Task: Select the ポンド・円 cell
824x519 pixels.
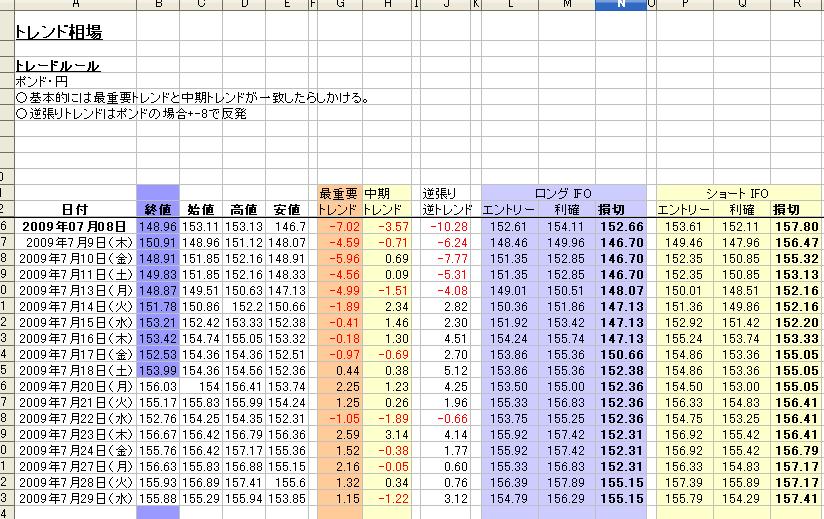Action: 40,81
